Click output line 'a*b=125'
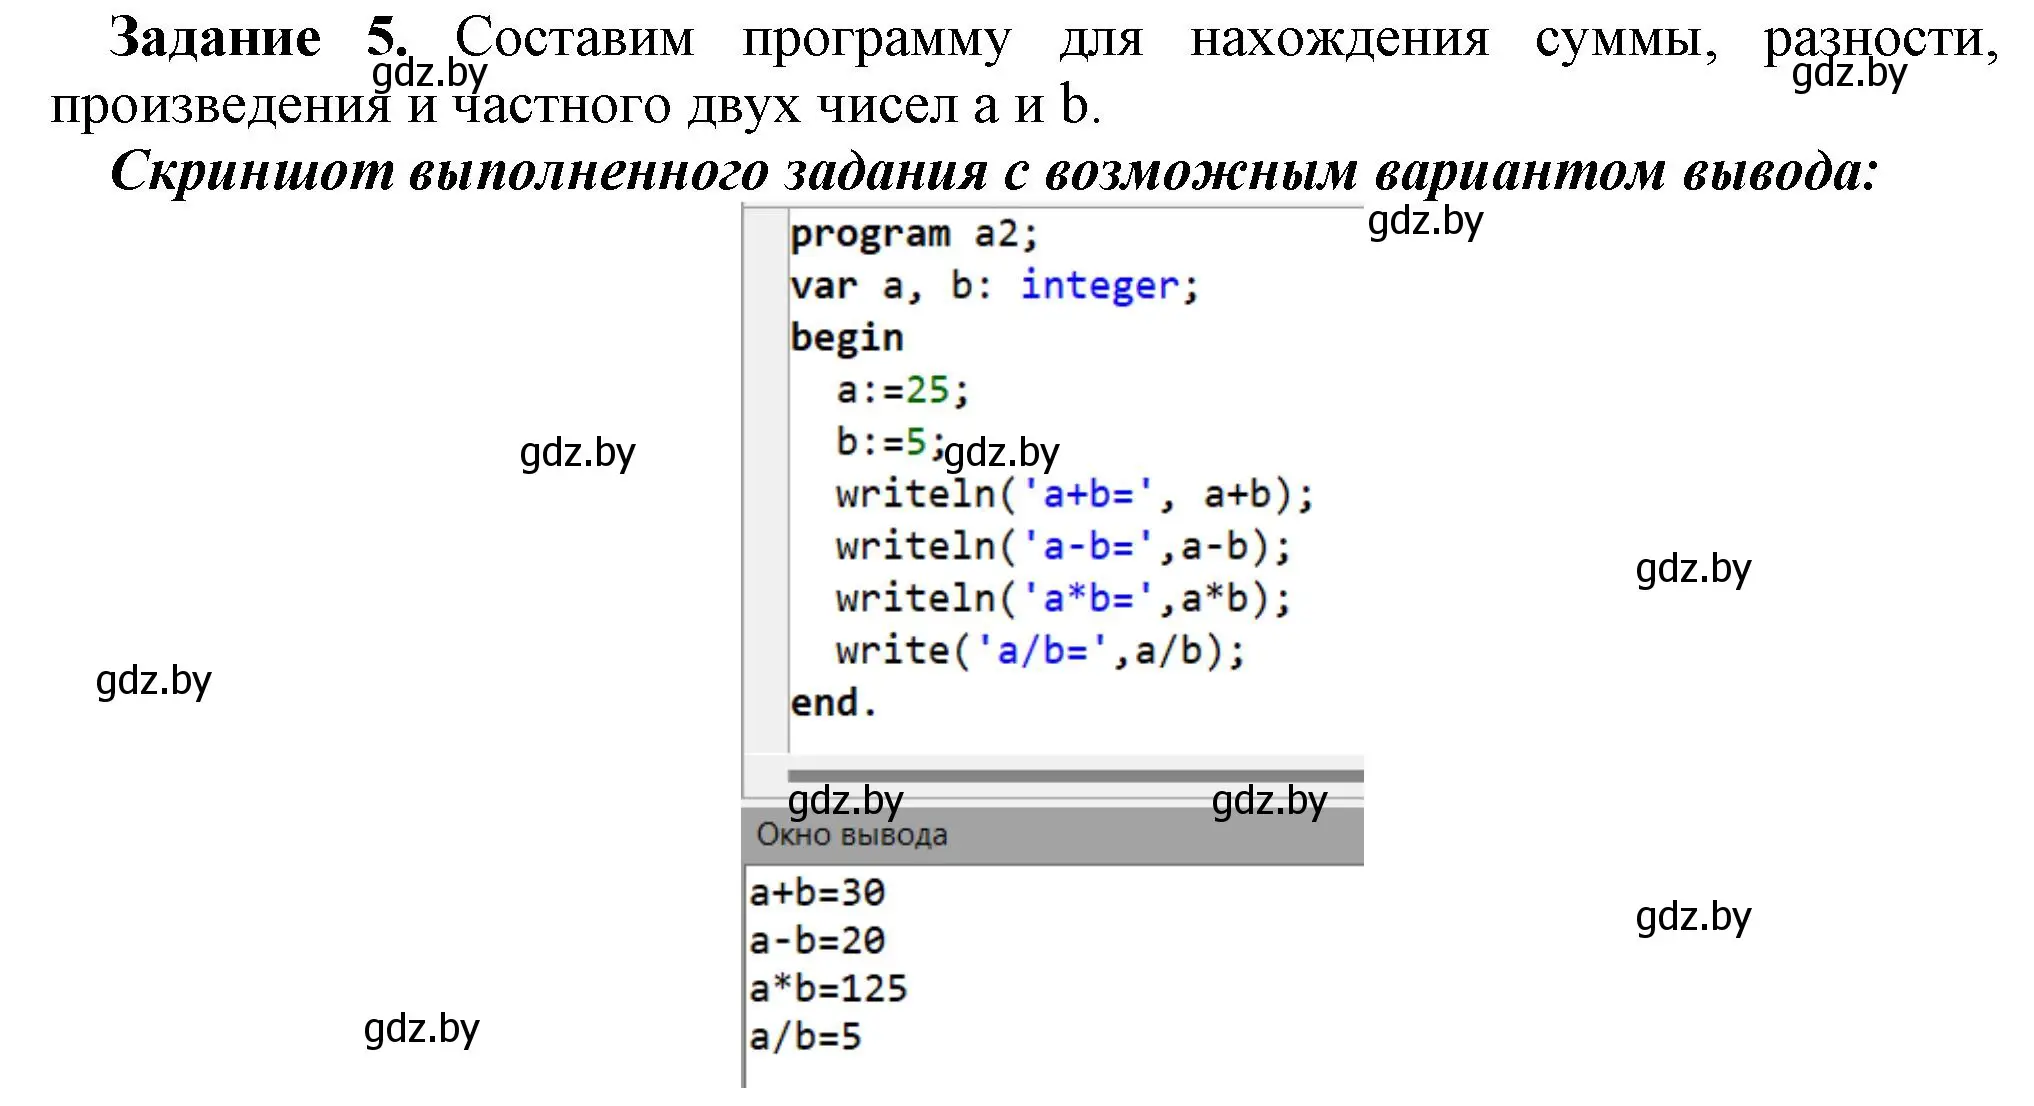 tap(828, 988)
